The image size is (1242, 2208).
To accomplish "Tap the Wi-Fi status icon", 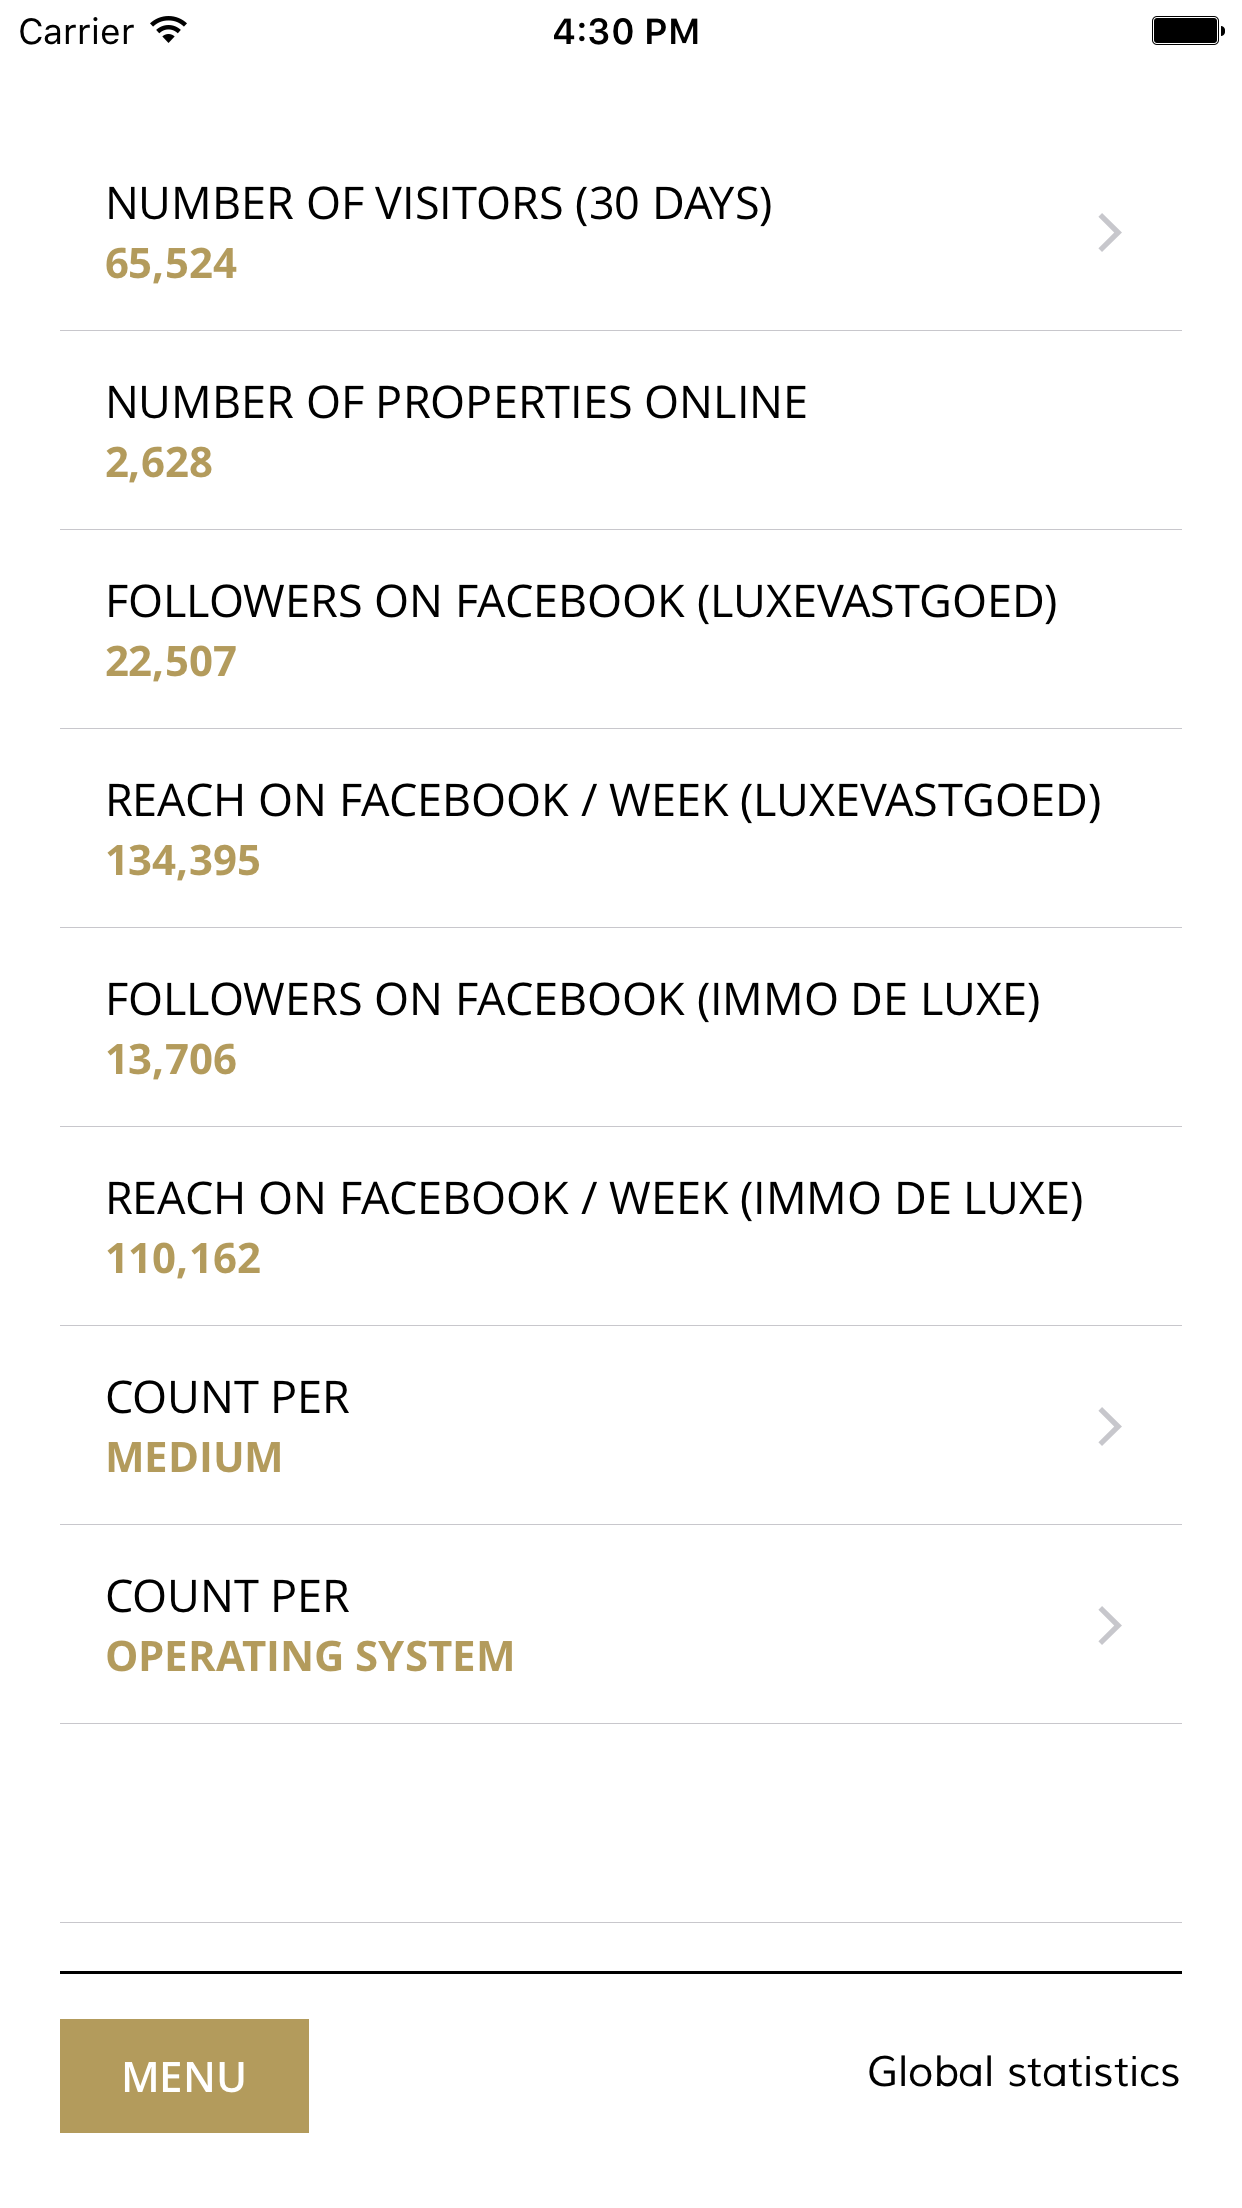I will click(169, 30).
